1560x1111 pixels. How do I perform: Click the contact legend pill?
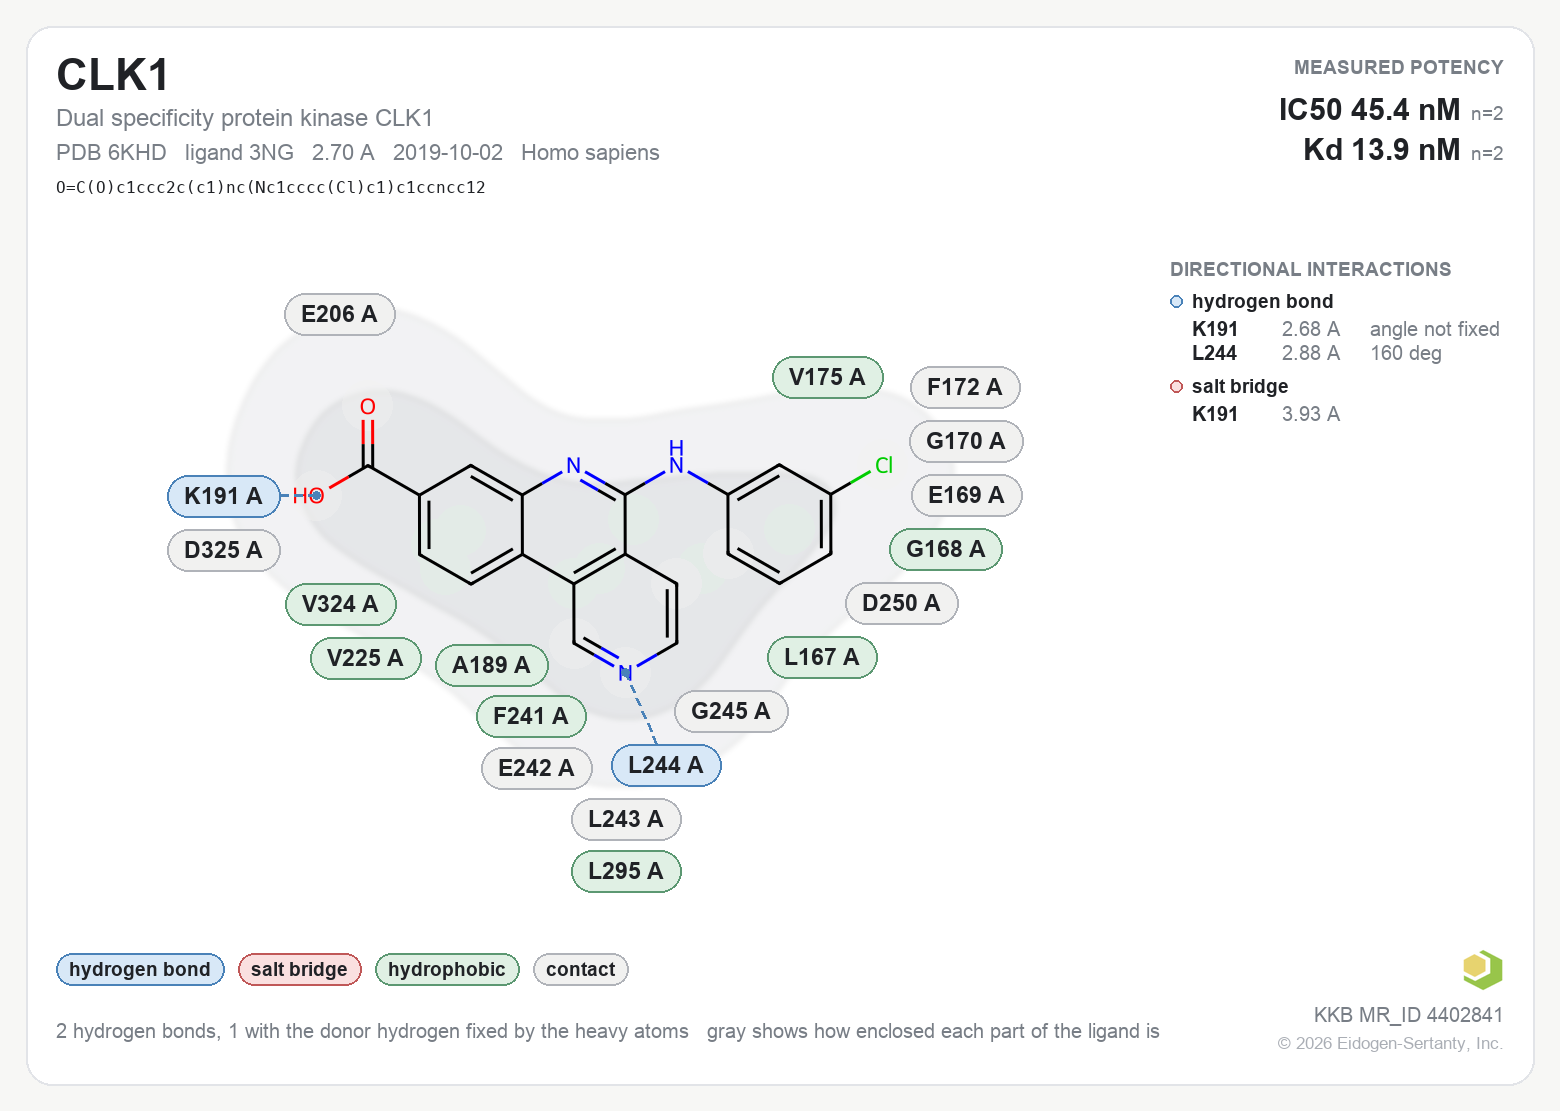[581, 969]
